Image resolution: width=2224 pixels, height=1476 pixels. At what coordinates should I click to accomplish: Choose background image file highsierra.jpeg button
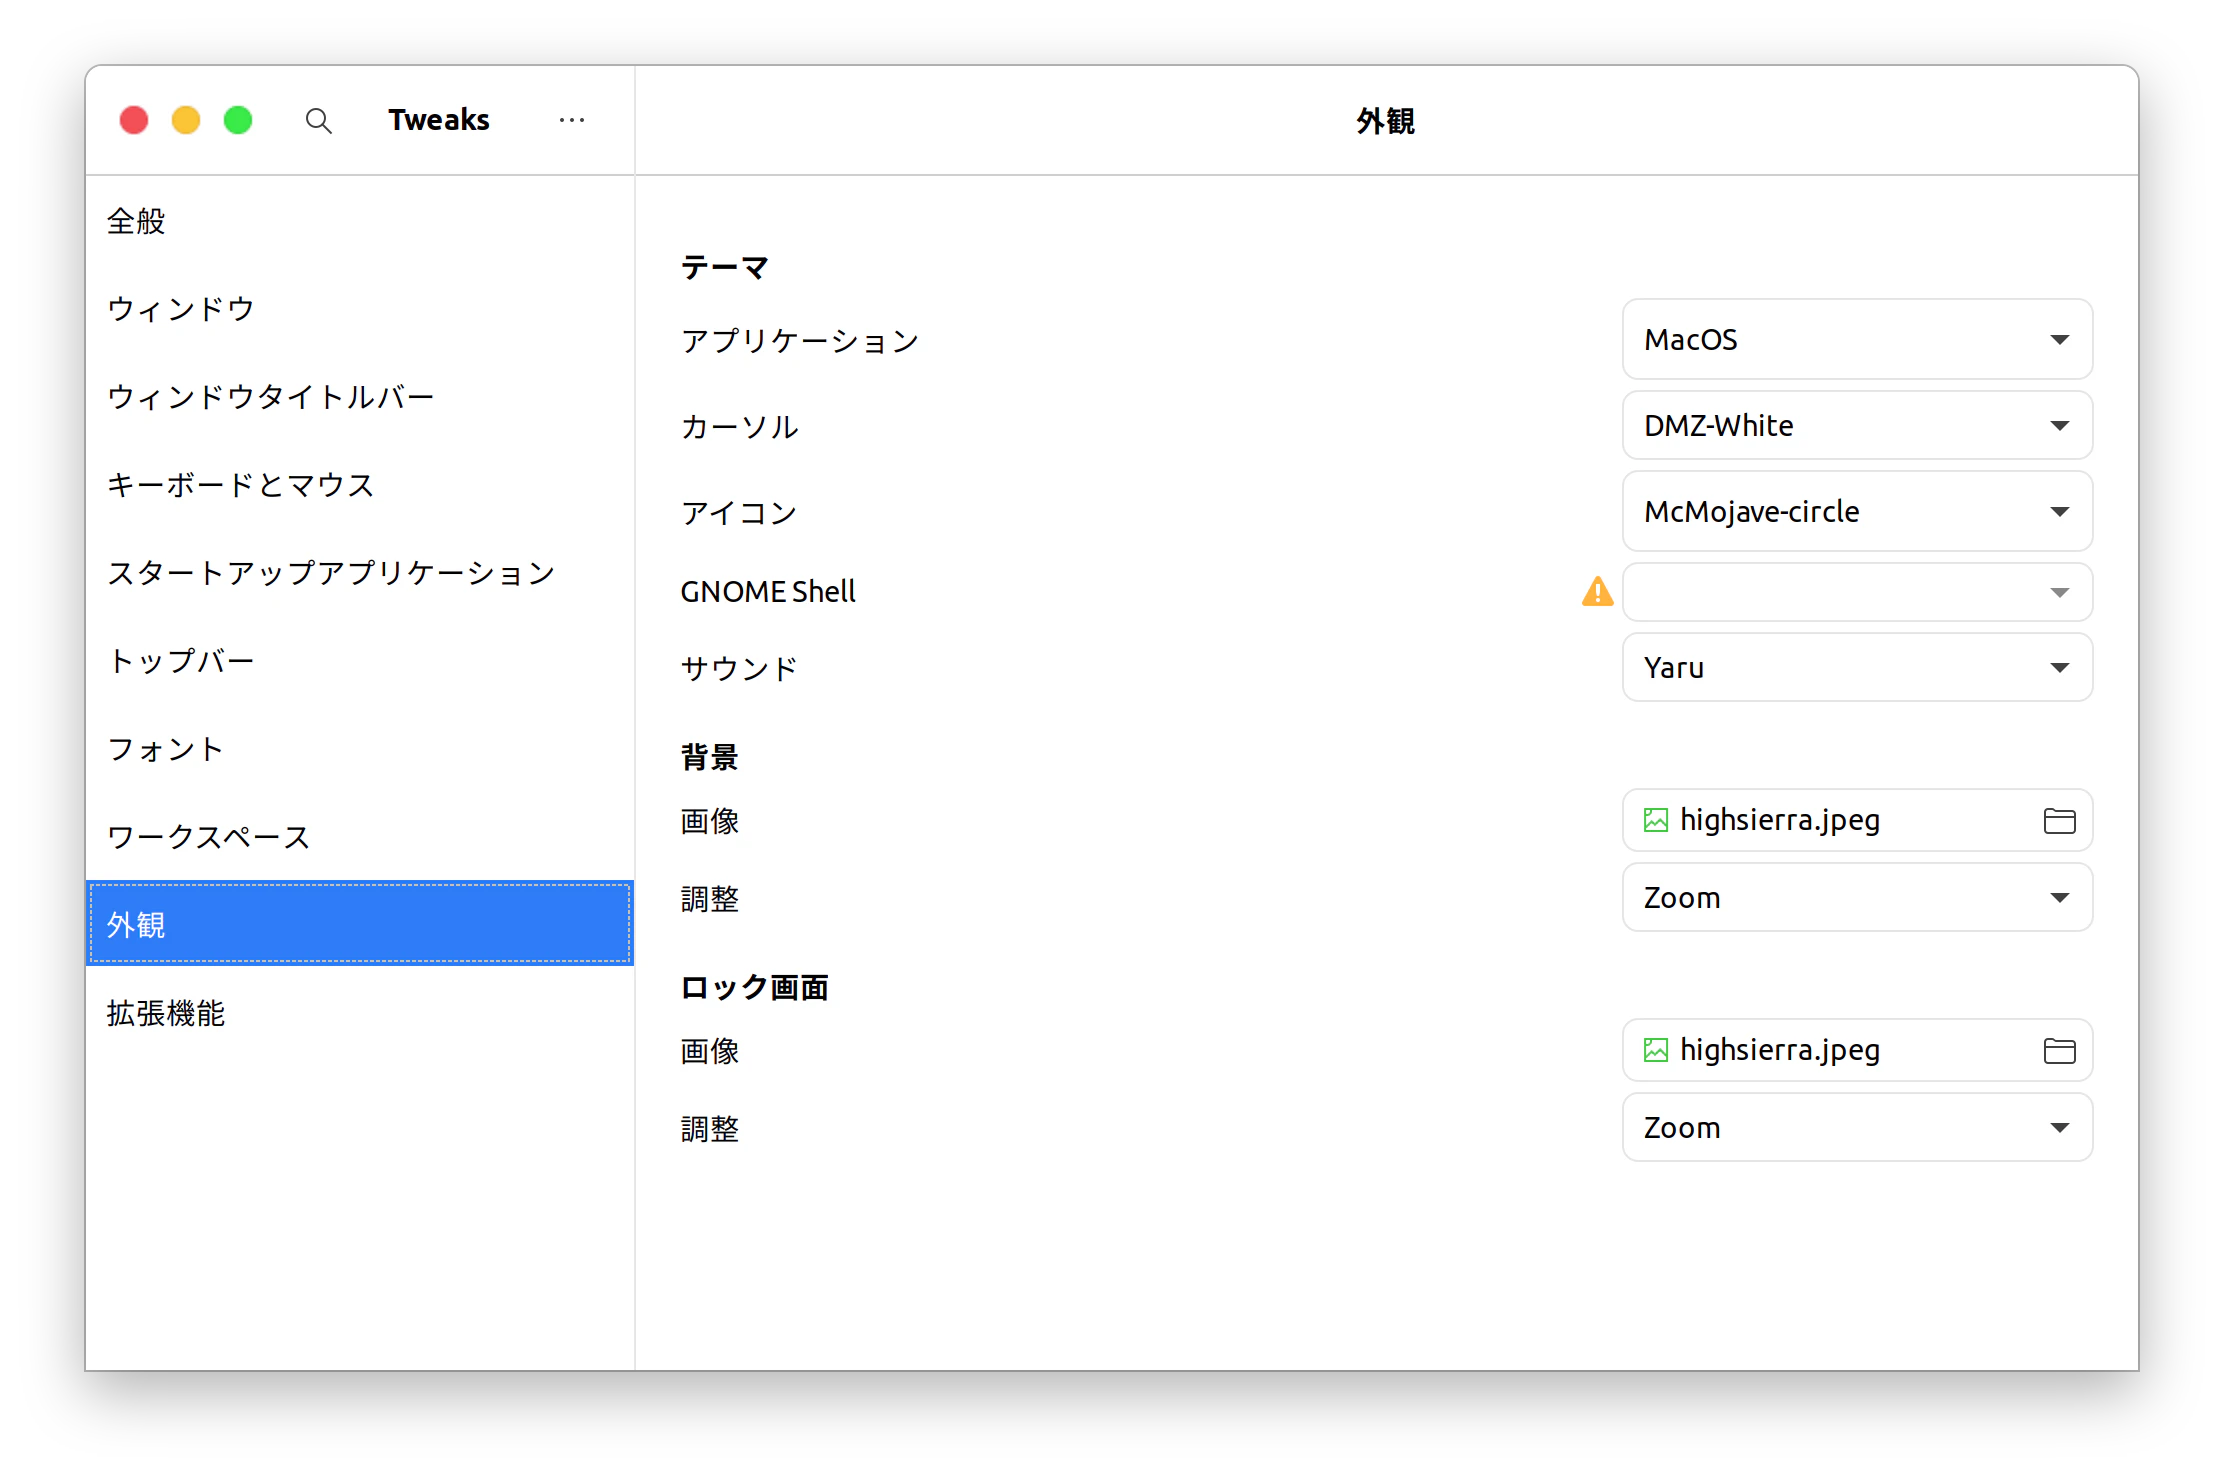click(x=1857, y=821)
